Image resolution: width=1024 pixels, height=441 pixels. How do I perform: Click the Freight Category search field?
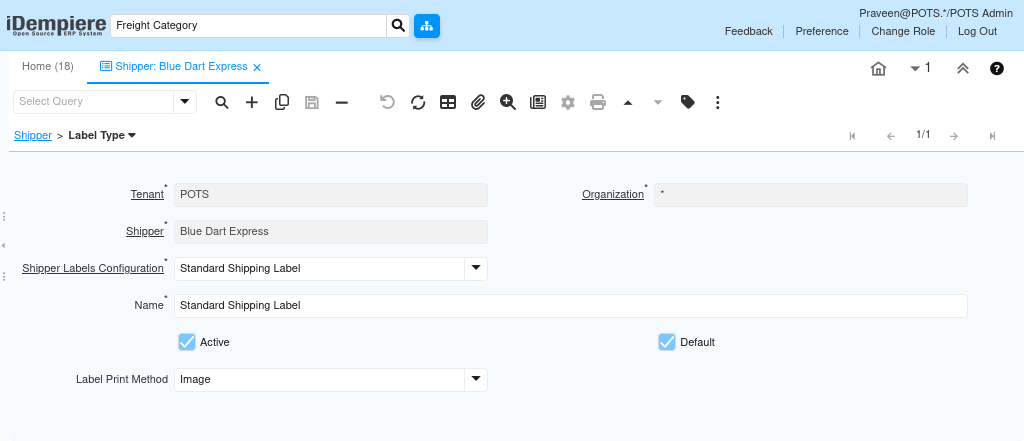(249, 26)
